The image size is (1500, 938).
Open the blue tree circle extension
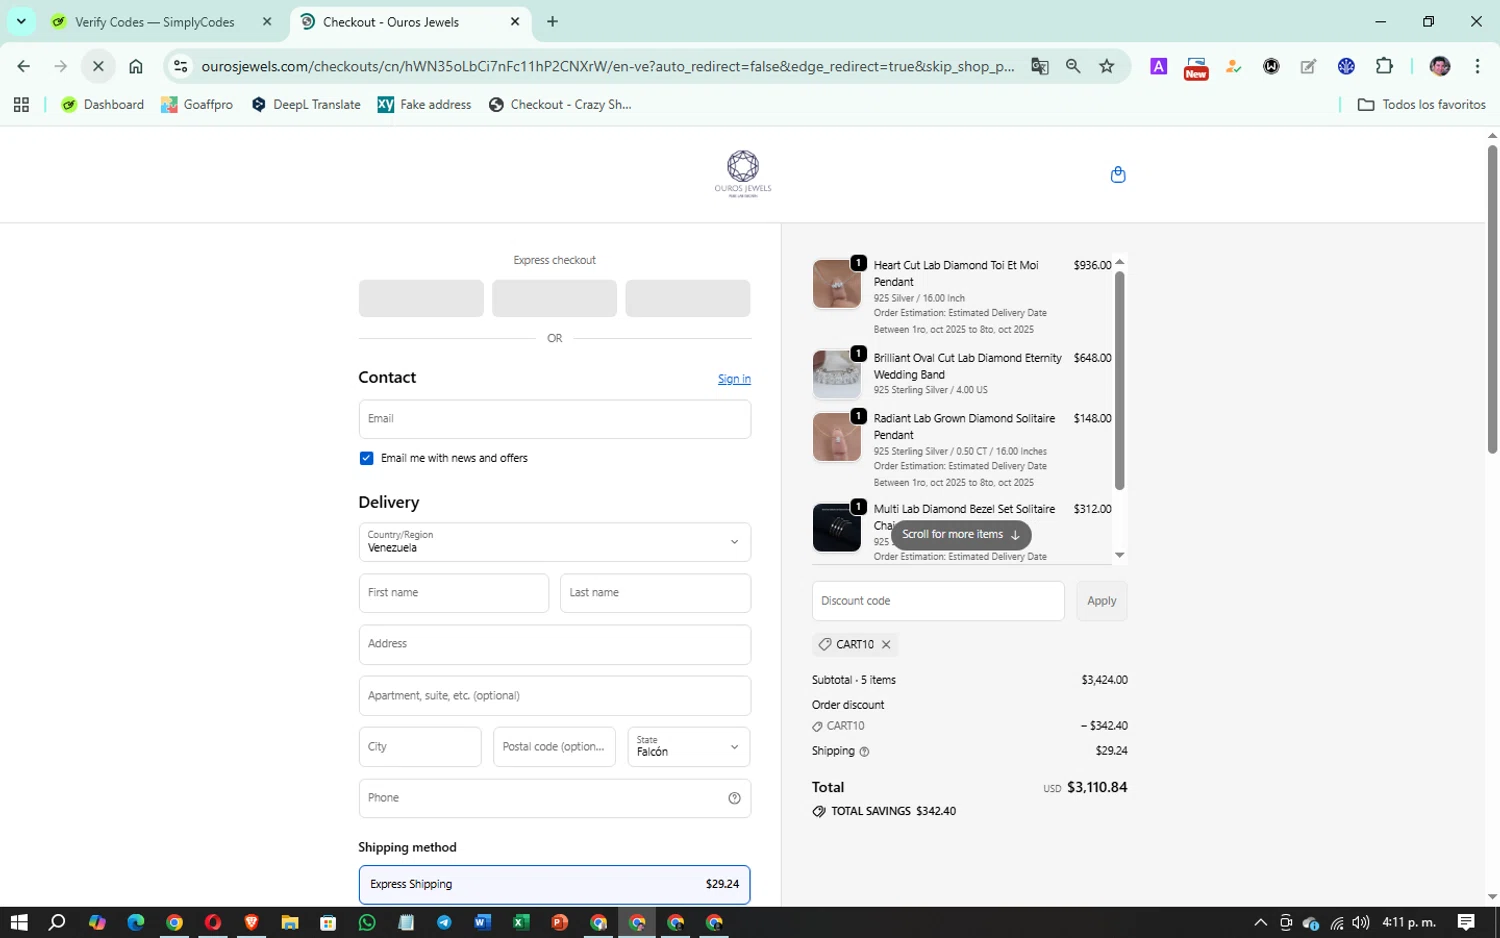pos(1346,66)
